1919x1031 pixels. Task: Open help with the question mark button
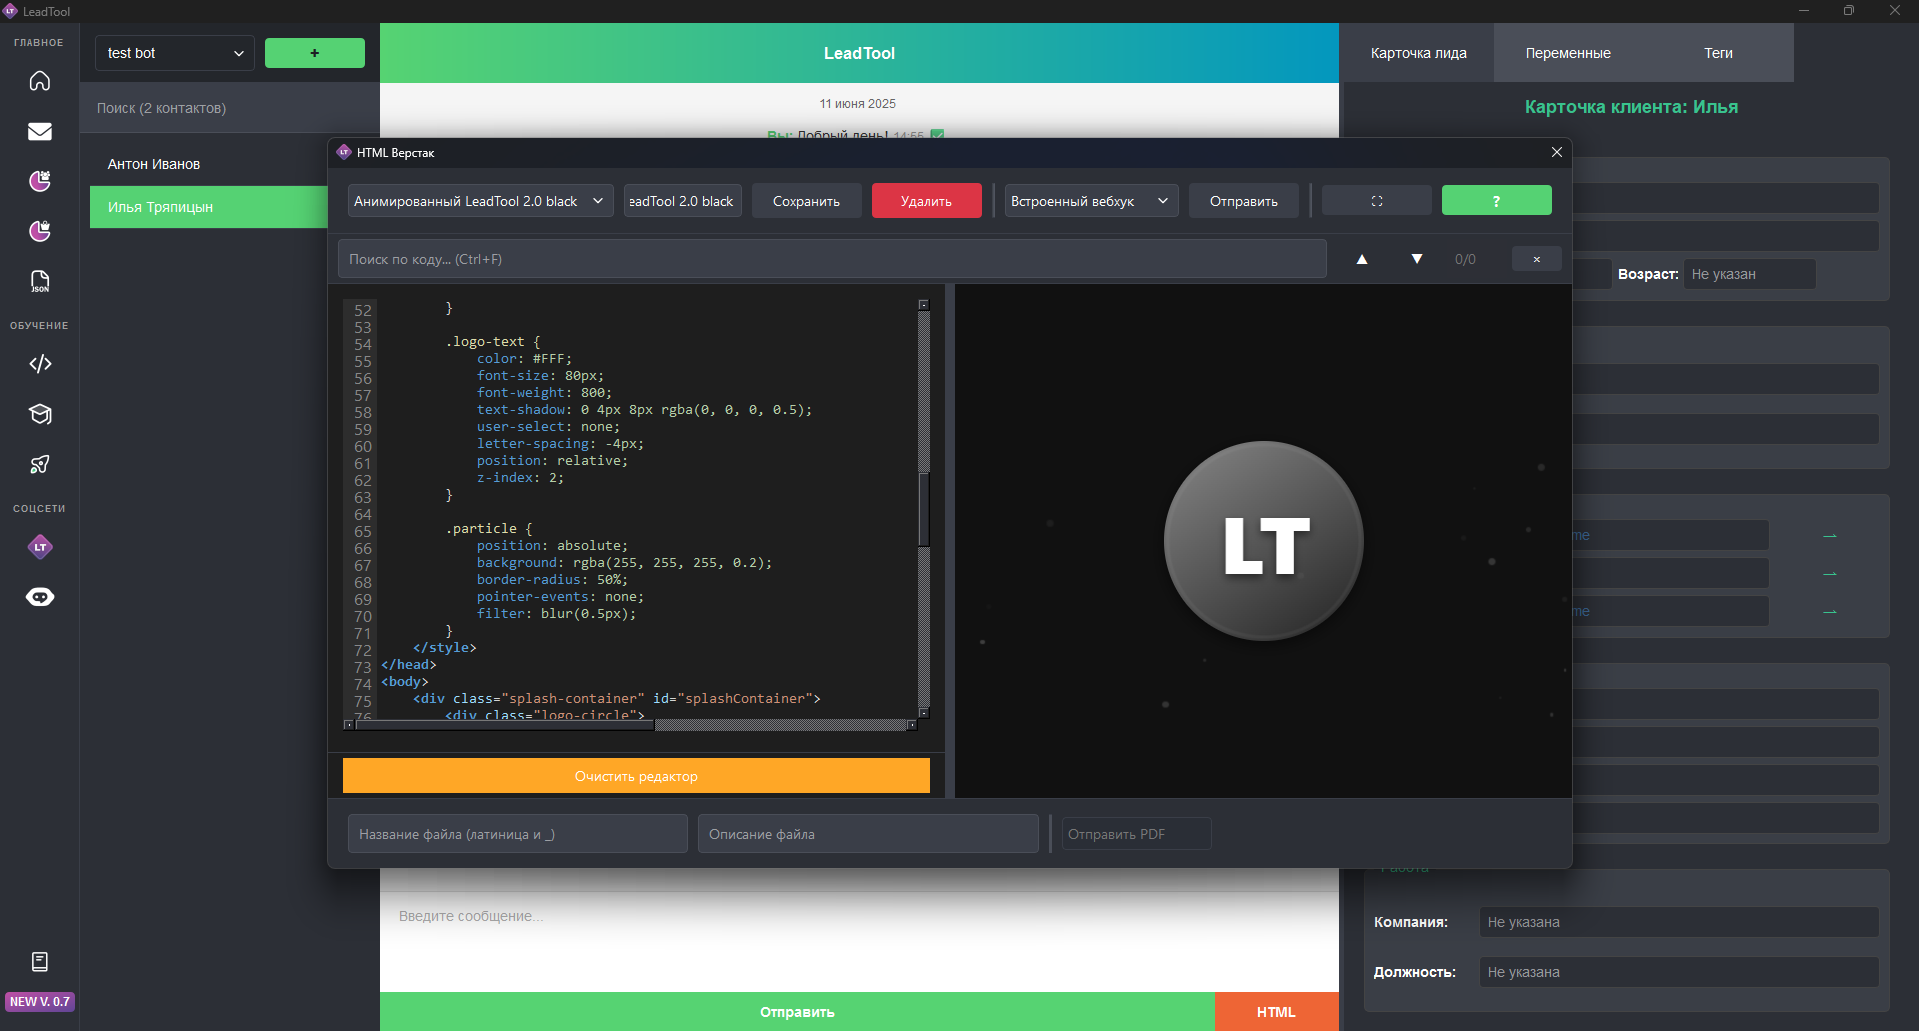[x=1497, y=201]
